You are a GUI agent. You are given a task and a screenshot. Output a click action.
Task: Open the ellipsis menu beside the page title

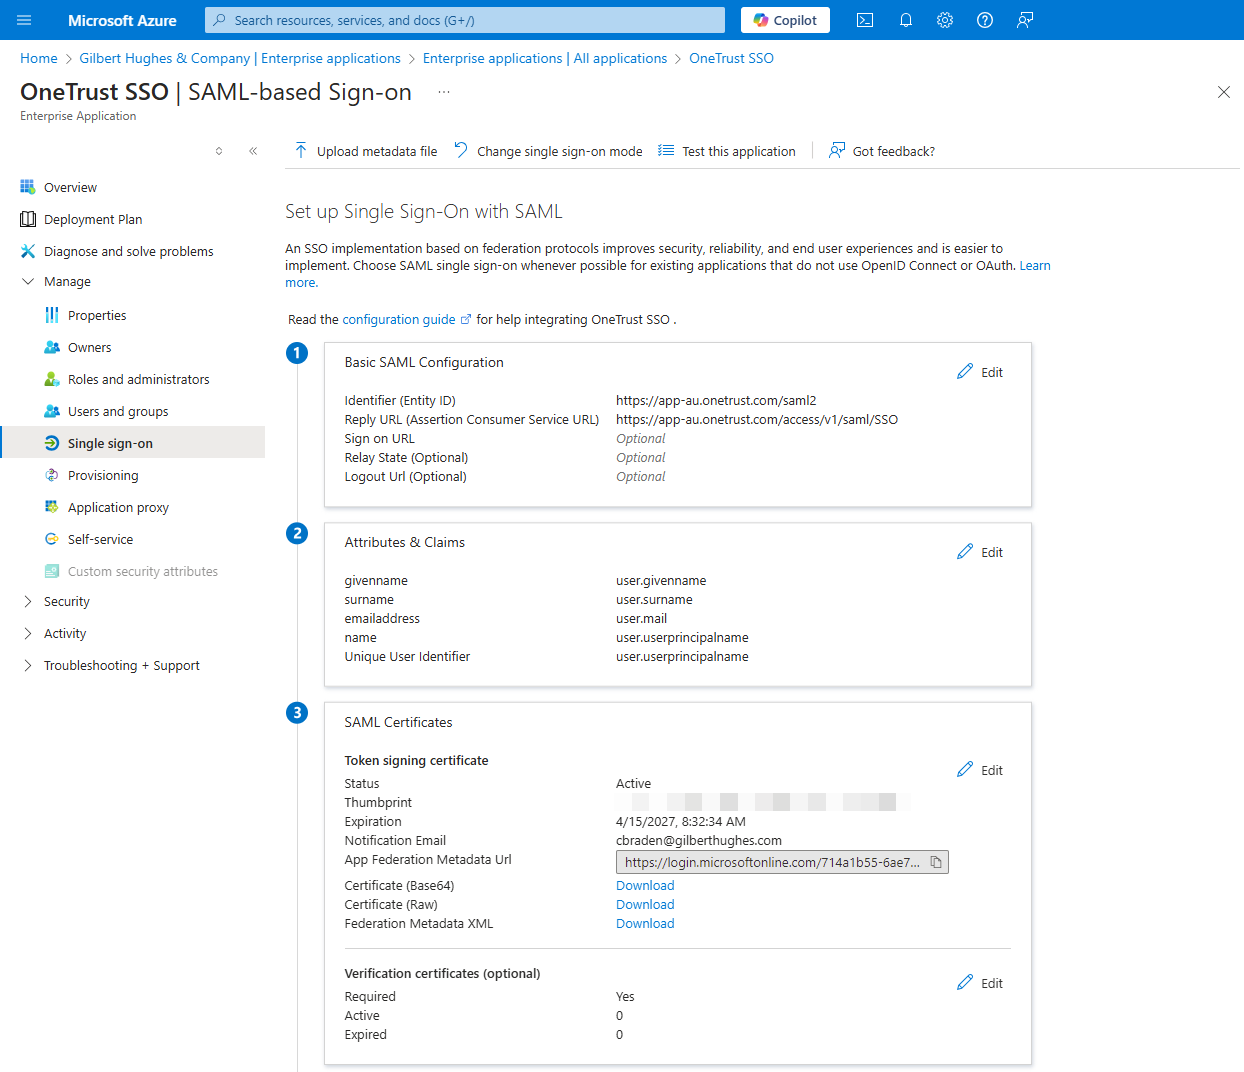pos(443,92)
